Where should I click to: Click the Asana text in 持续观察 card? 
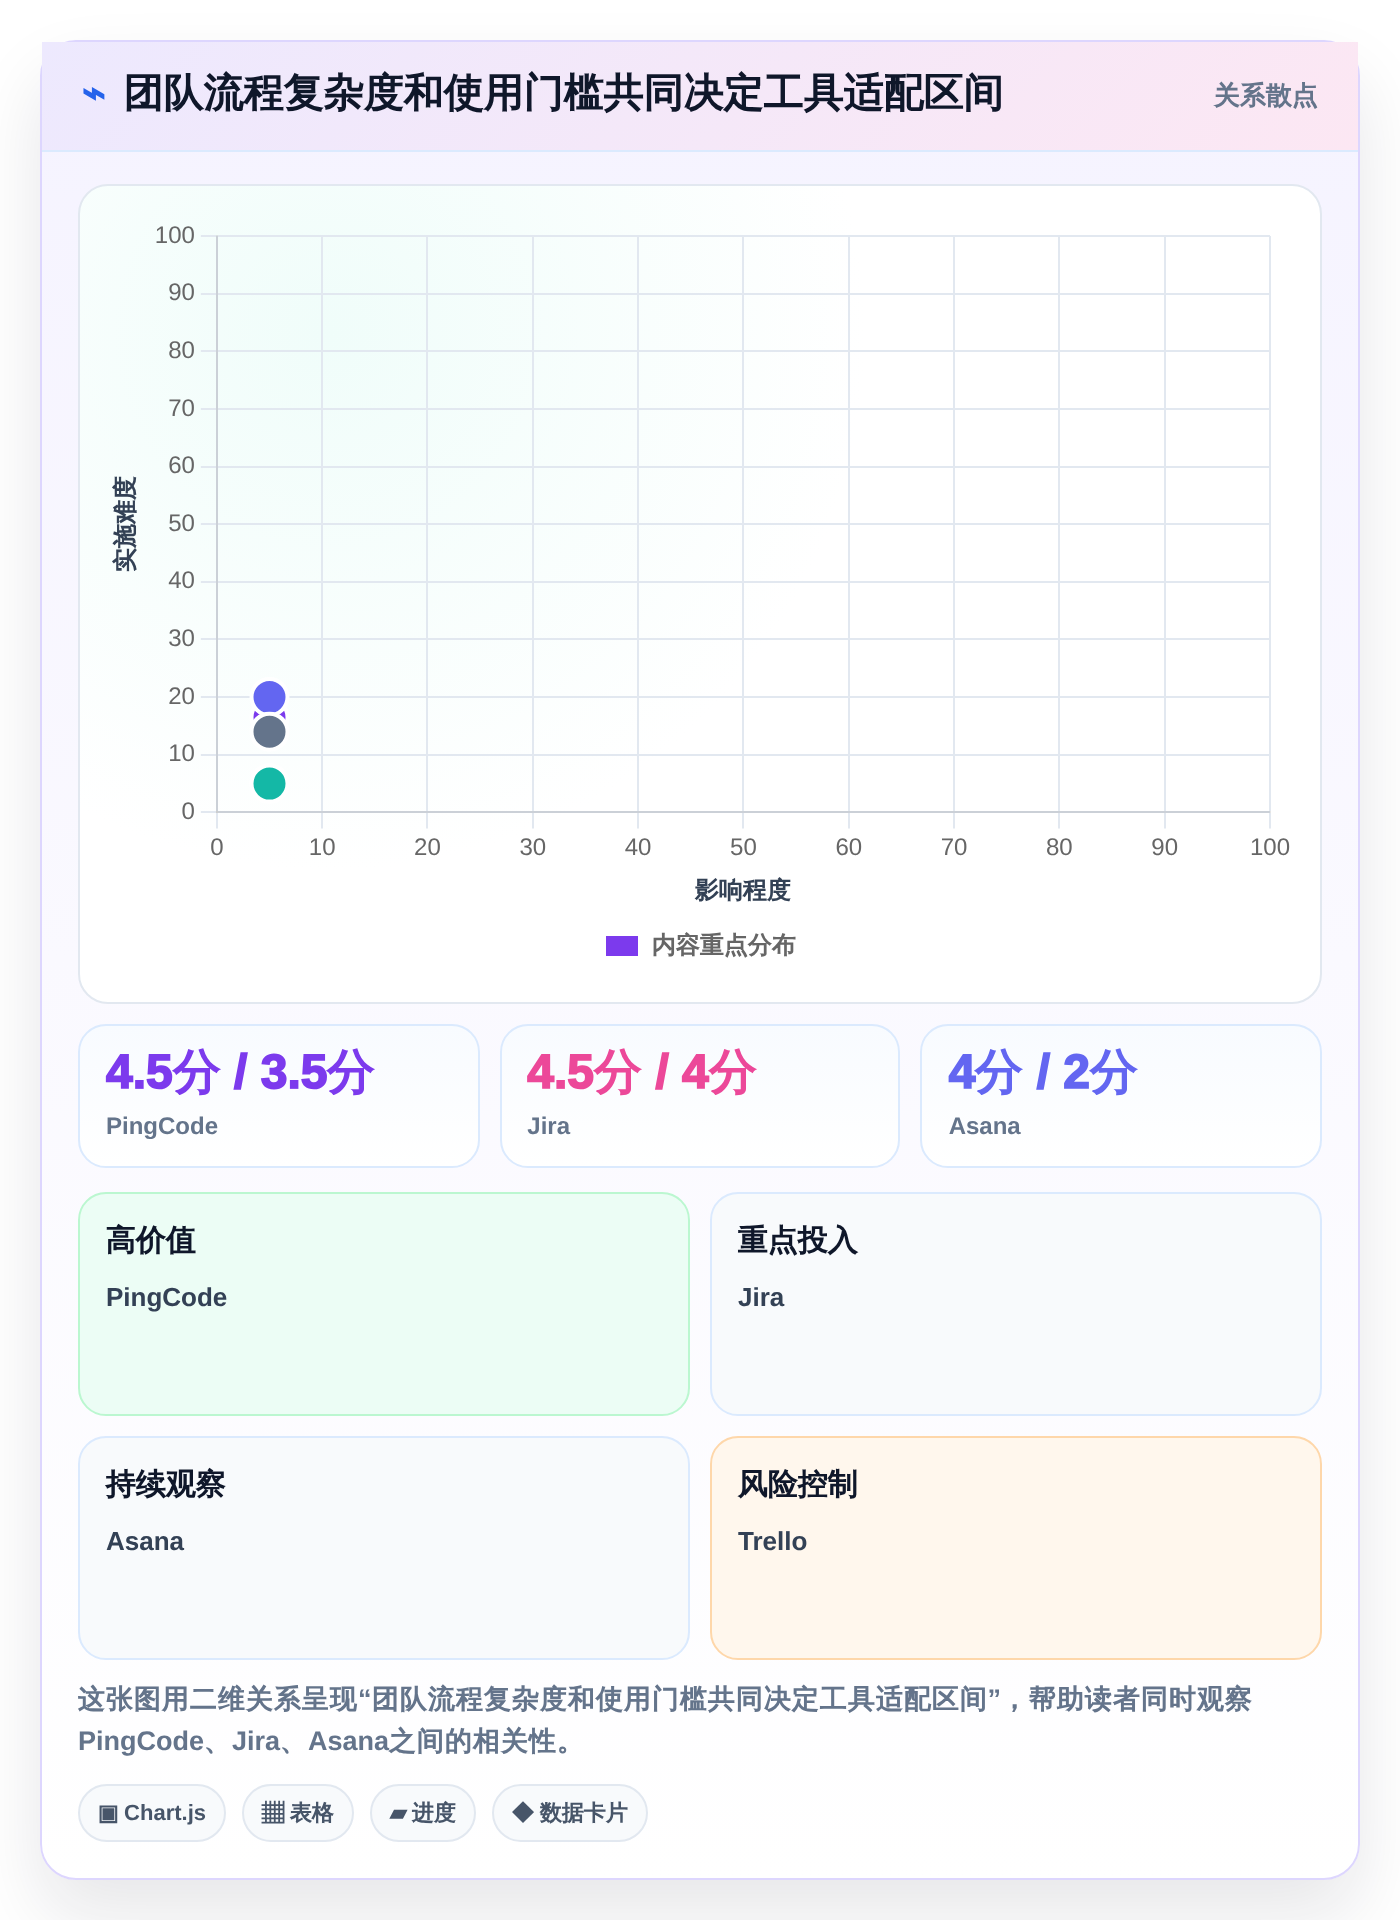pyautogui.click(x=145, y=1541)
